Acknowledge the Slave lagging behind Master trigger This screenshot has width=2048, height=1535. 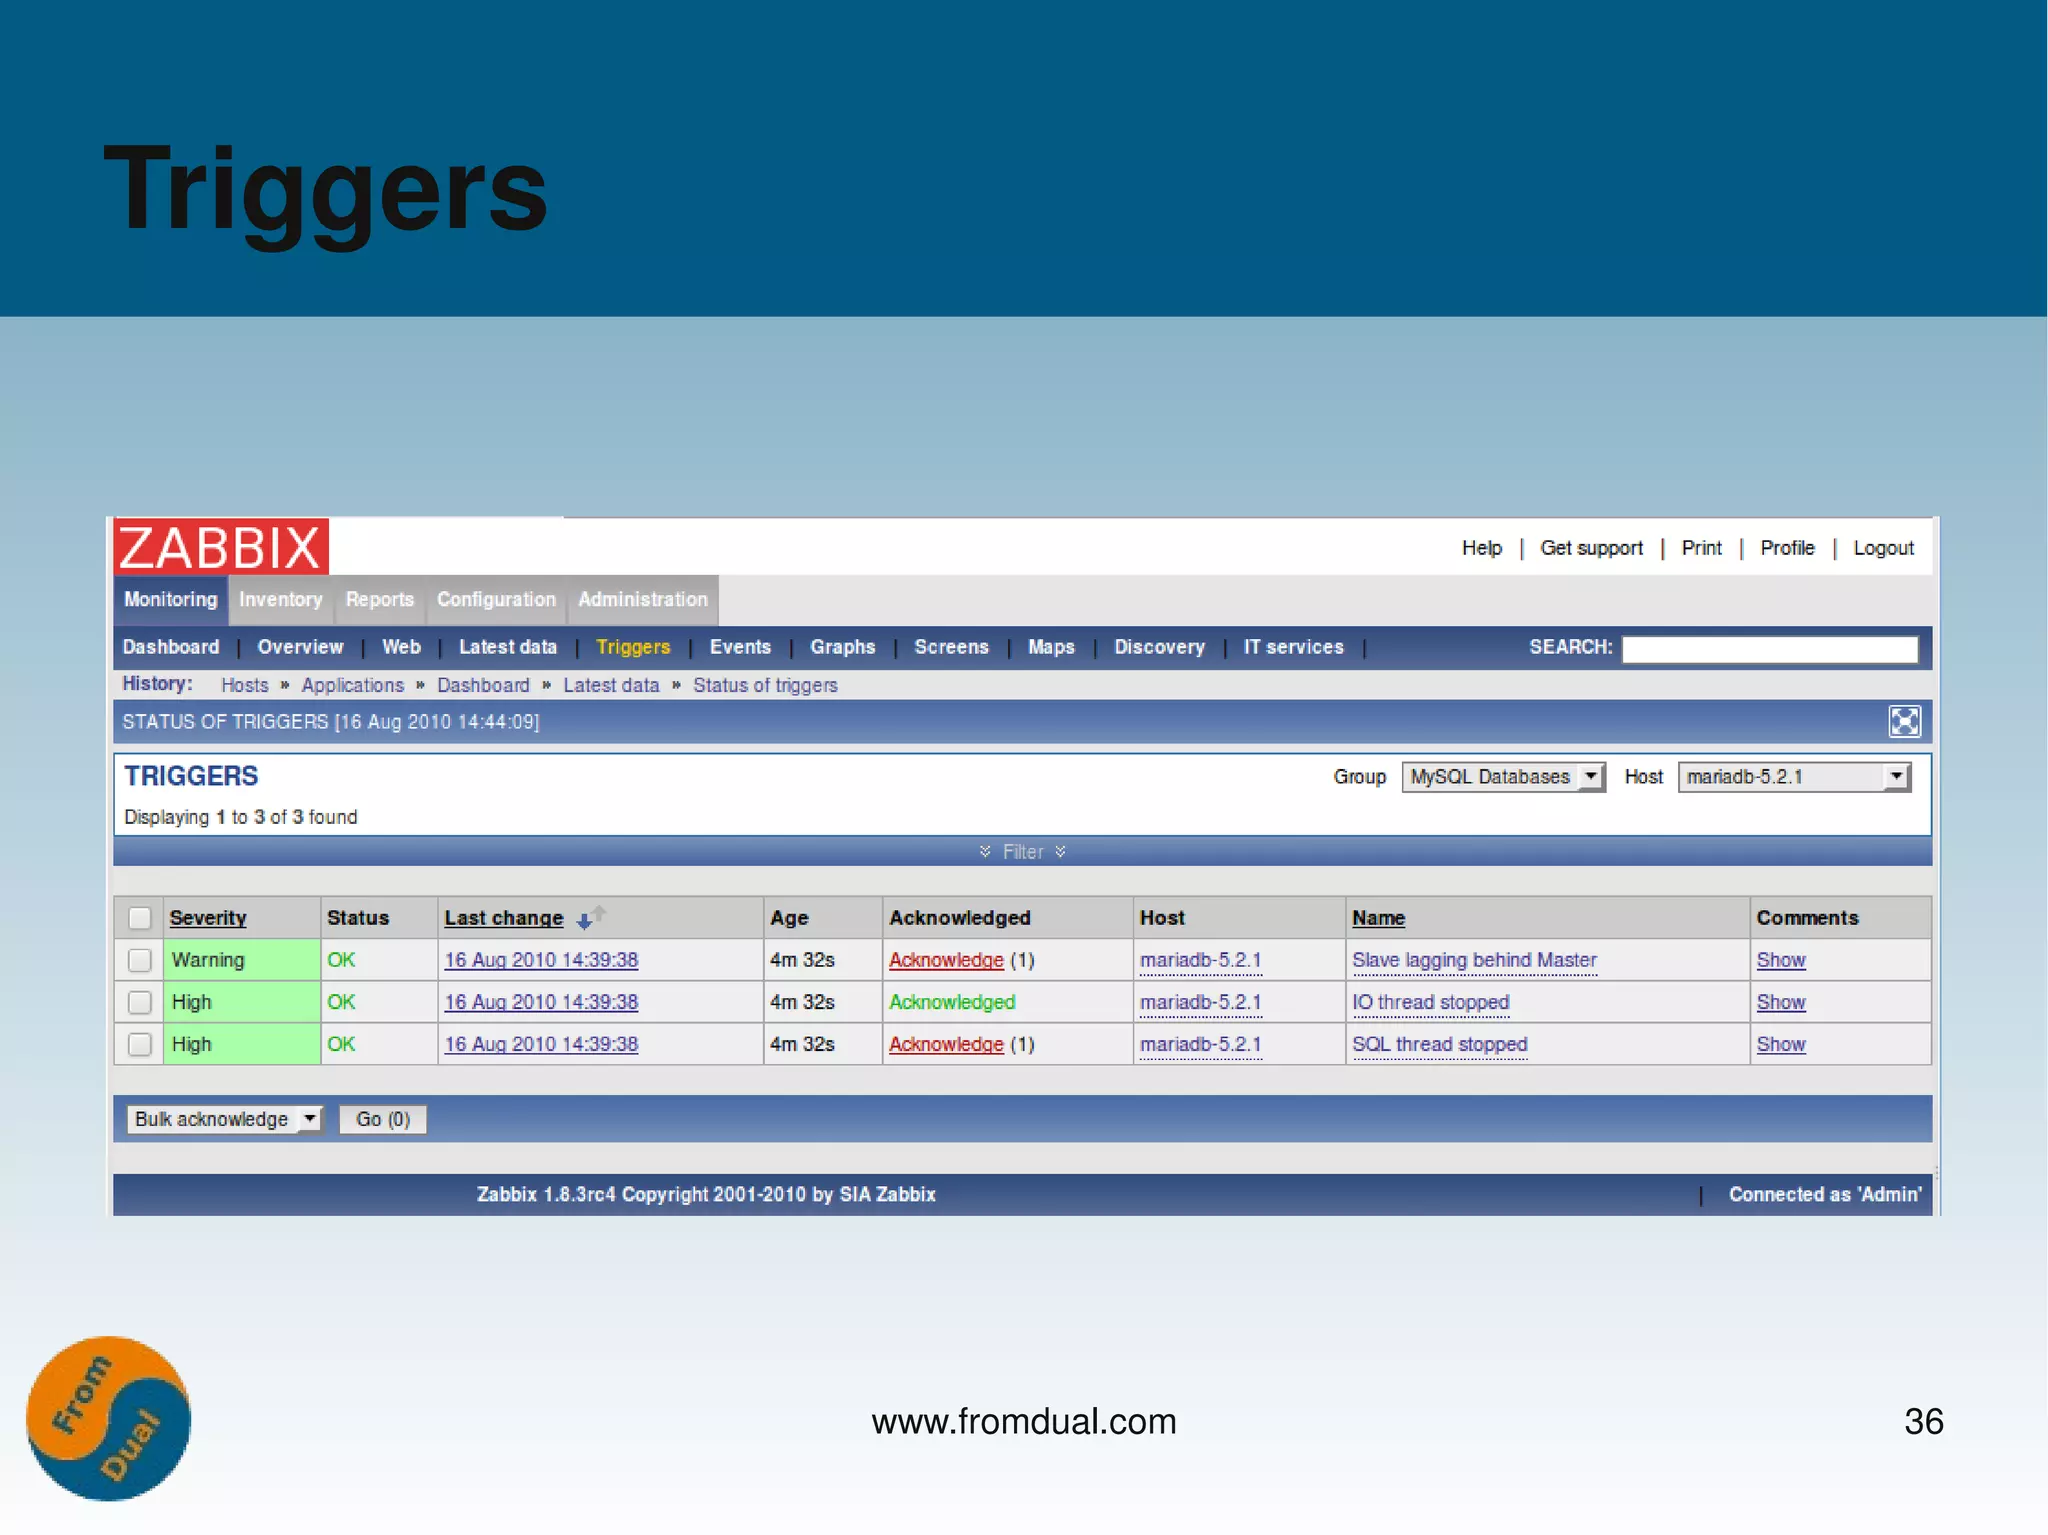click(946, 960)
